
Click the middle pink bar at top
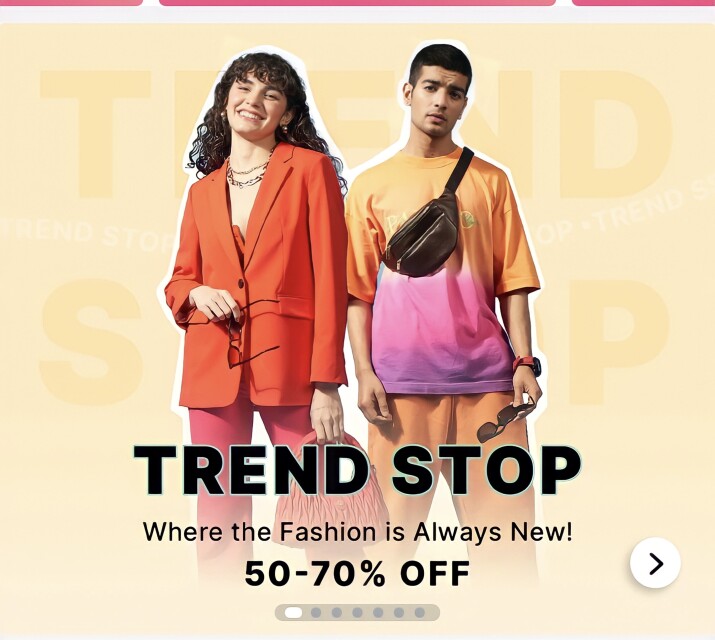tap(357, 2)
